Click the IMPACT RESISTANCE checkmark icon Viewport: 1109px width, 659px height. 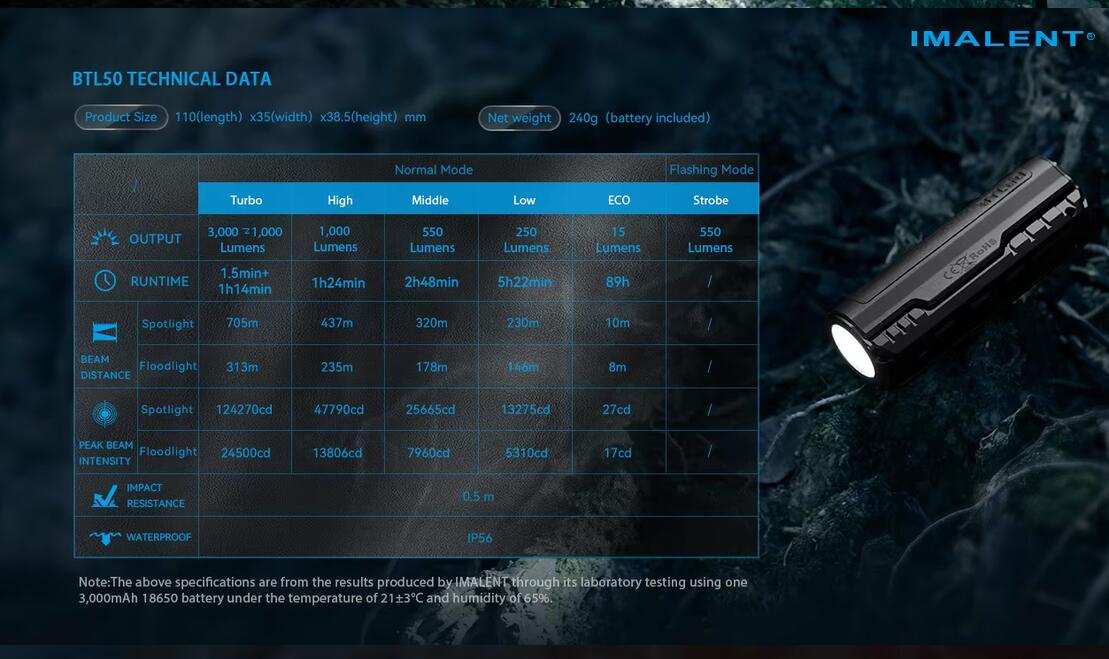point(105,496)
